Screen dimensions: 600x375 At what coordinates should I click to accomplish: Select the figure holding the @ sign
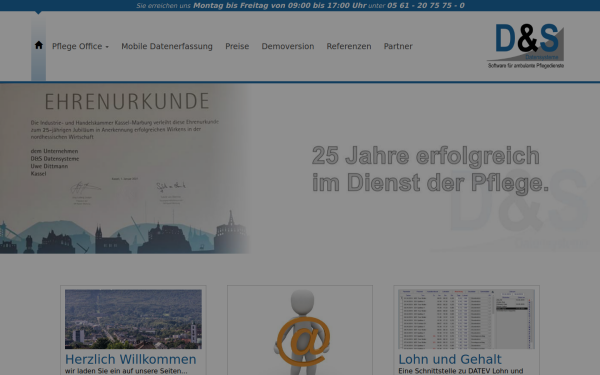(x=302, y=332)
